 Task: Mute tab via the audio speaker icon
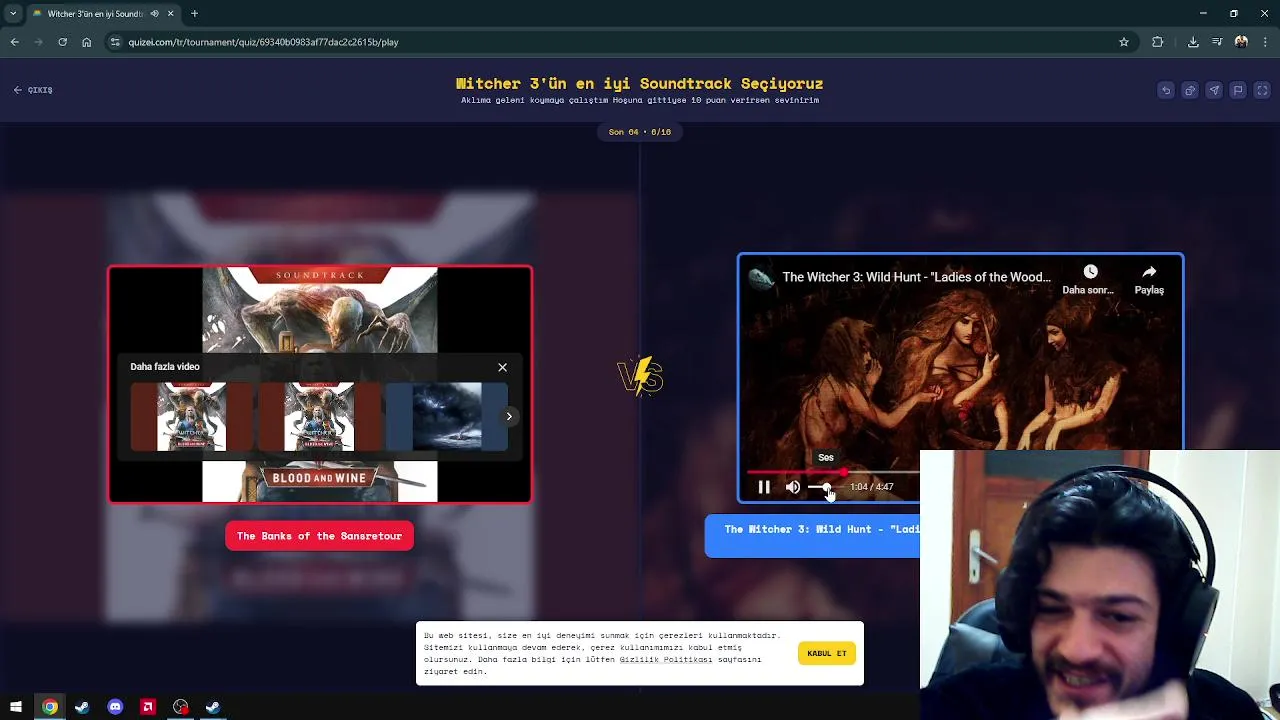(154, 14)
